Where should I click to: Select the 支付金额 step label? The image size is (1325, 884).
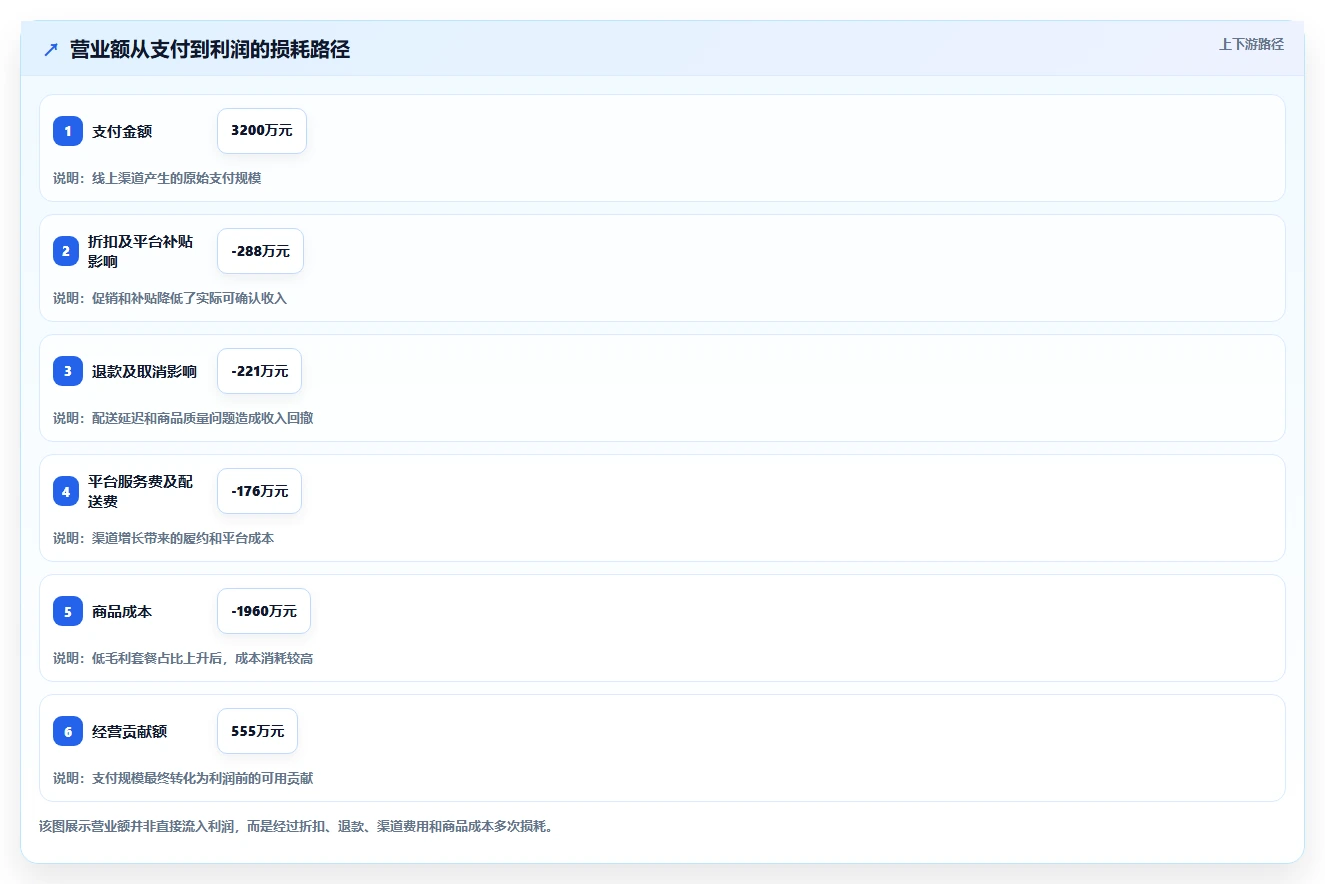(x=122, y=131)
